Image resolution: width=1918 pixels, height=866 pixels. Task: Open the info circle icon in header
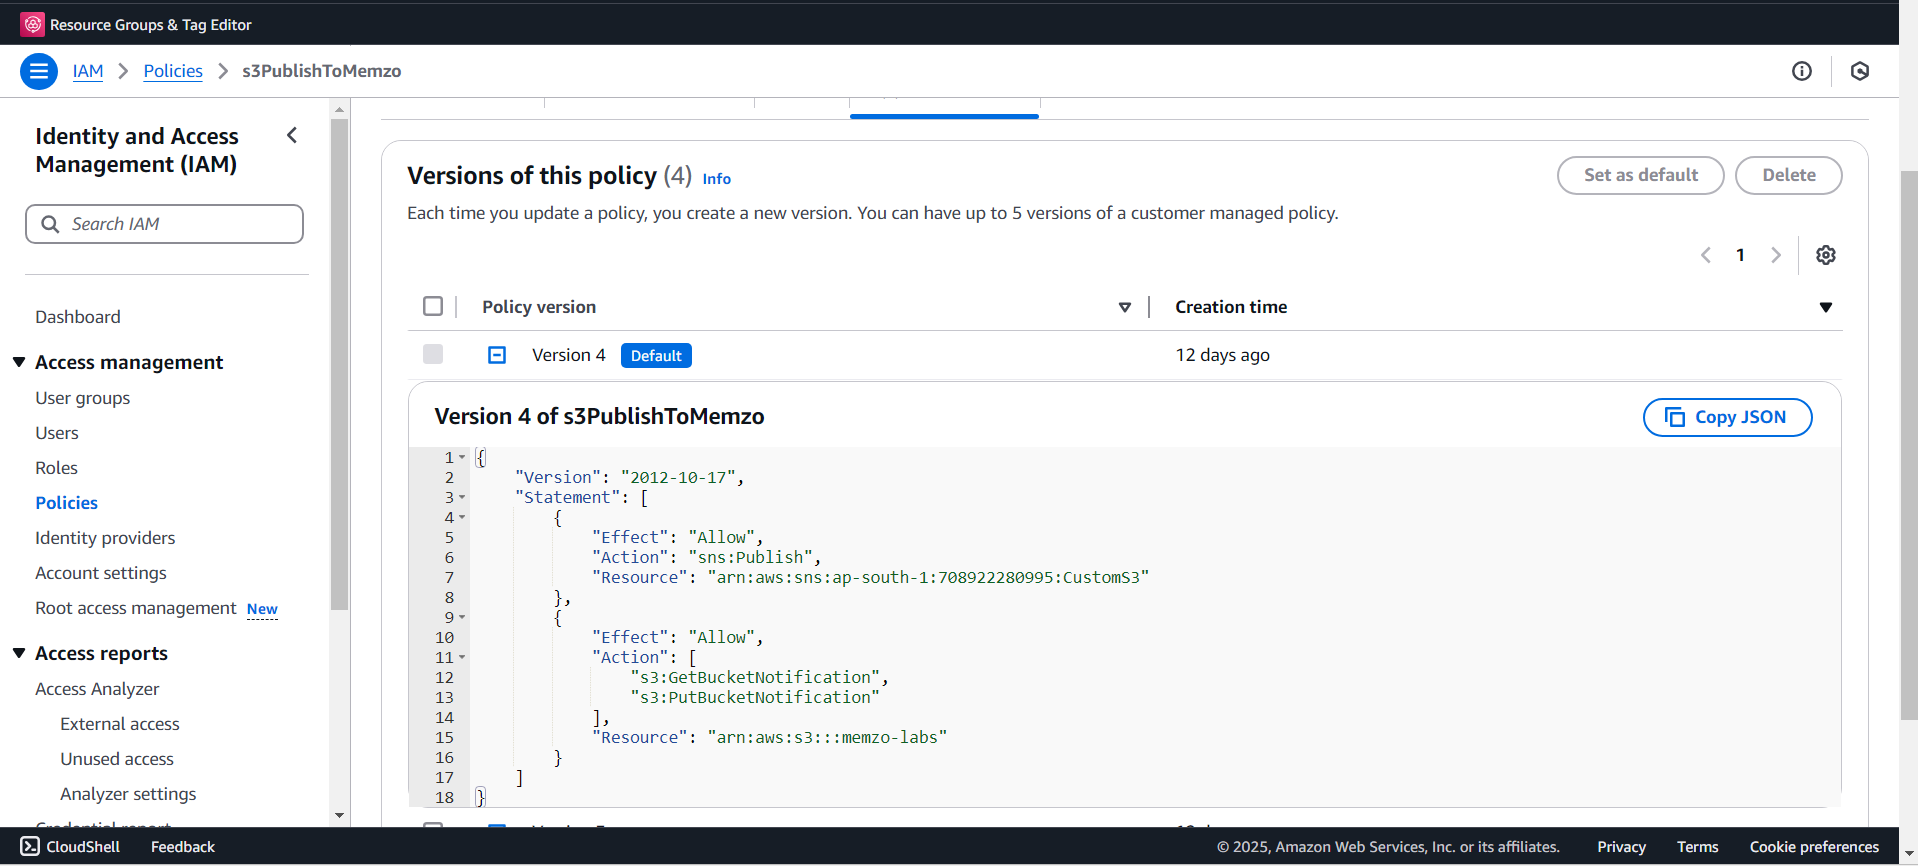(x=1802, y=71)
